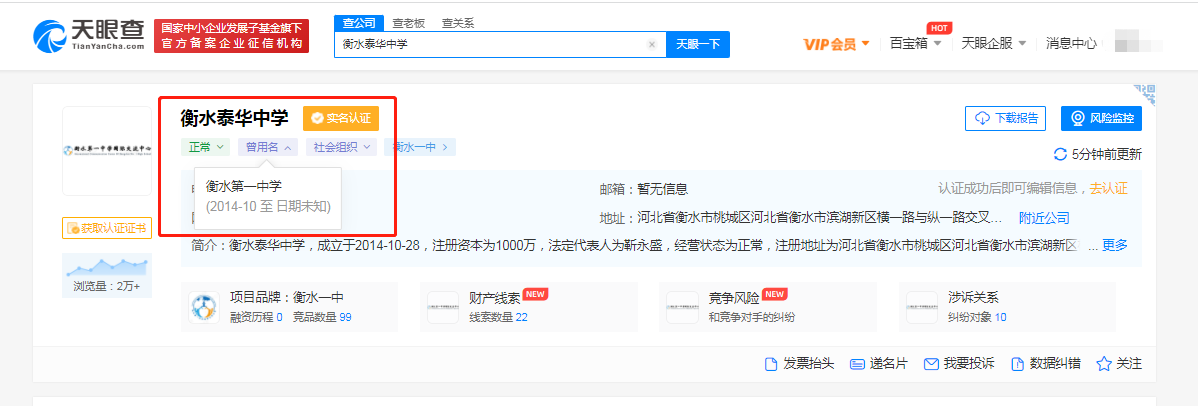Click the 涉诉关系 thumbnail icon
Screen dimensions: 1198x406
(921, 307)
